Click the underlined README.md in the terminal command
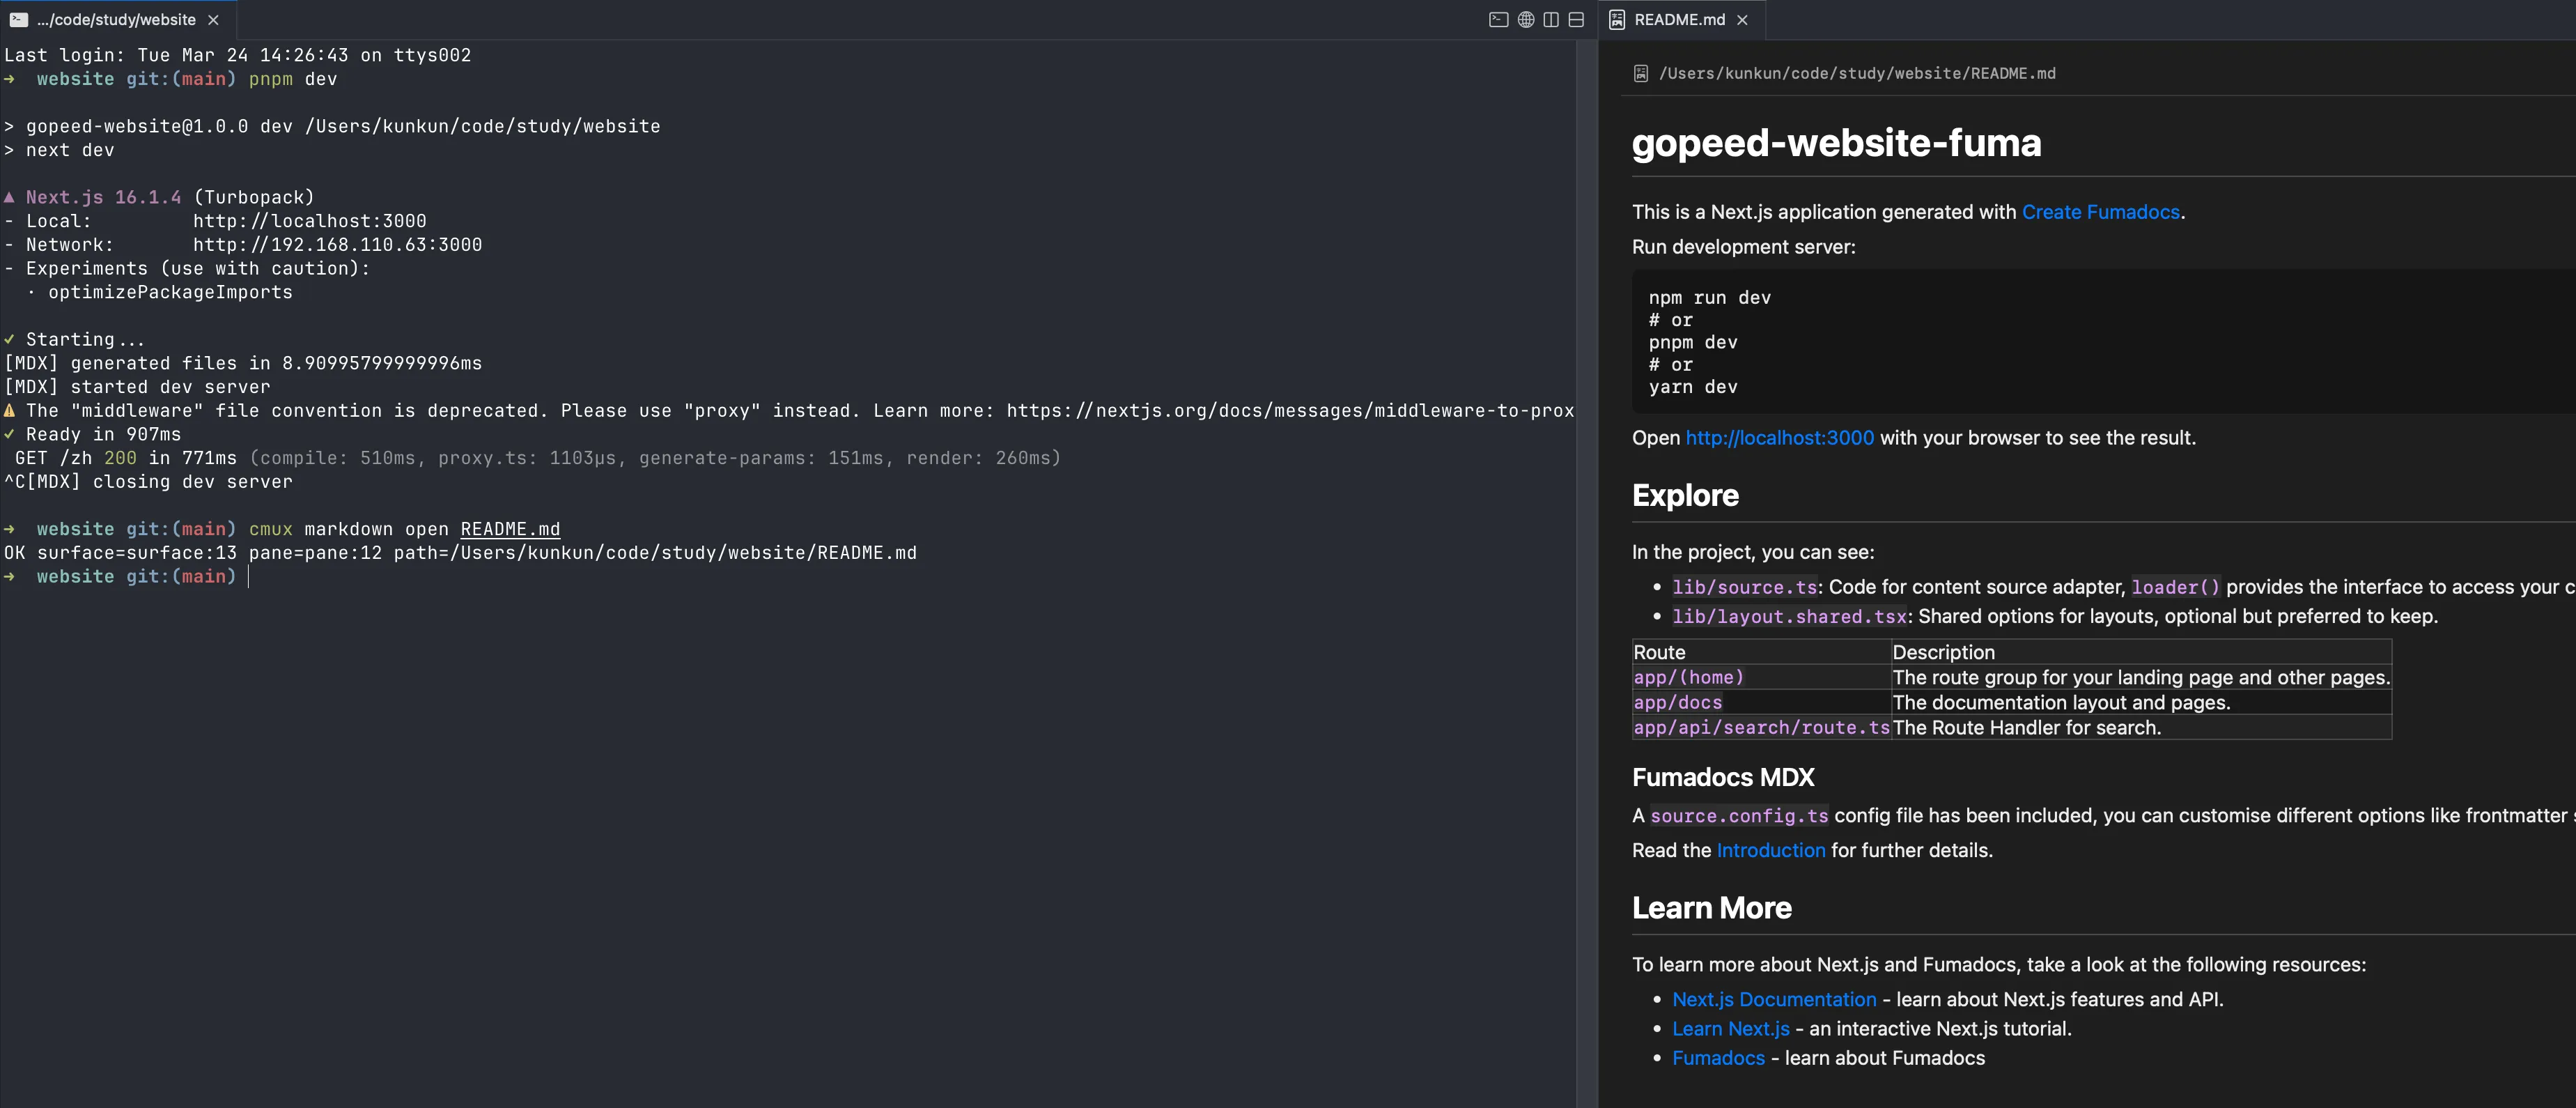2576x1108 pixels. pos(510,529)
